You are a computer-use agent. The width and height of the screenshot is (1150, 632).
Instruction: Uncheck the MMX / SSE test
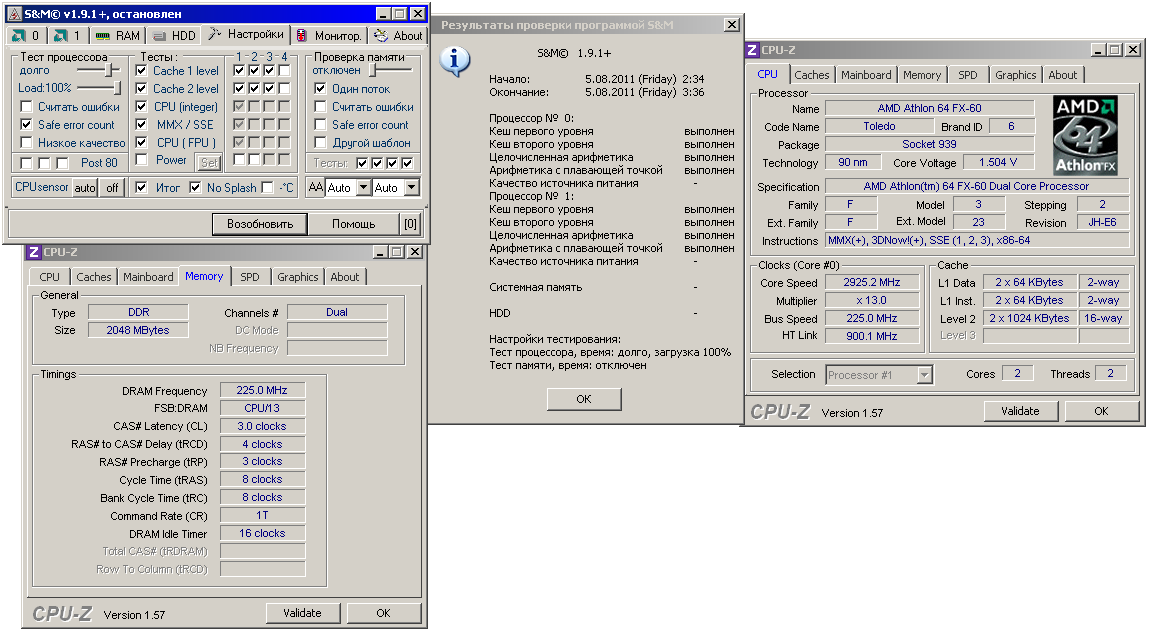[x=142, y=124]
